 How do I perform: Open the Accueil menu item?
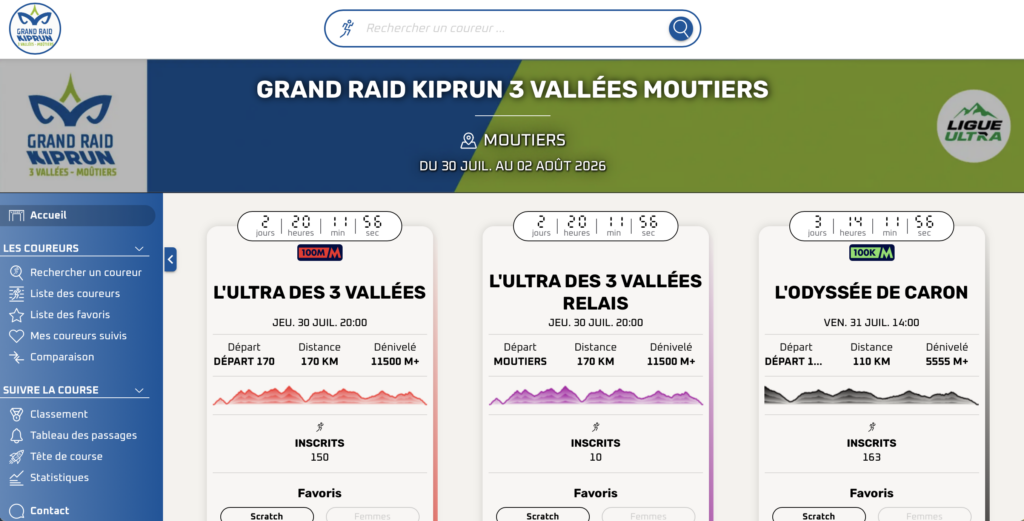78,215
